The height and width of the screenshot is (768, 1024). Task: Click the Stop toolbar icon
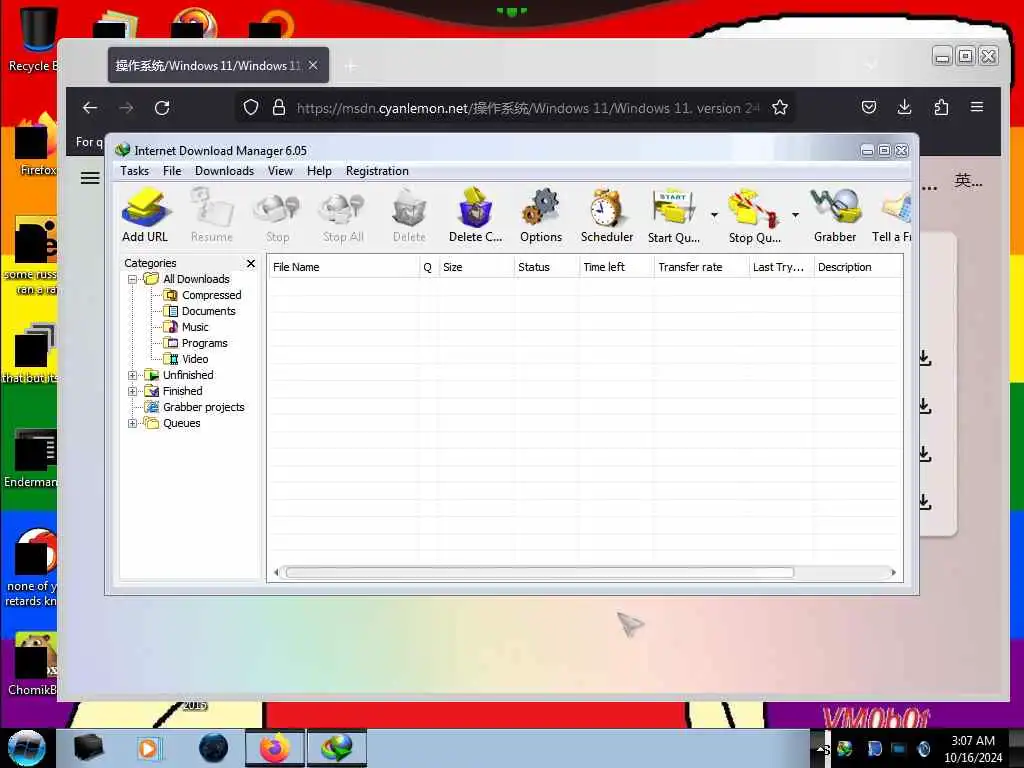pos(277,215)
